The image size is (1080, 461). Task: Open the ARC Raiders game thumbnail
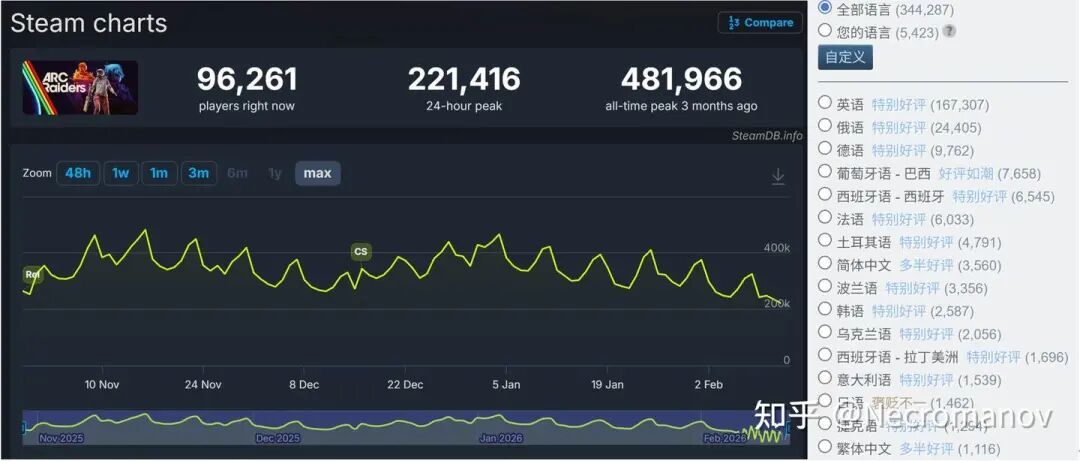pyautogui.click(x=80, y=88)
